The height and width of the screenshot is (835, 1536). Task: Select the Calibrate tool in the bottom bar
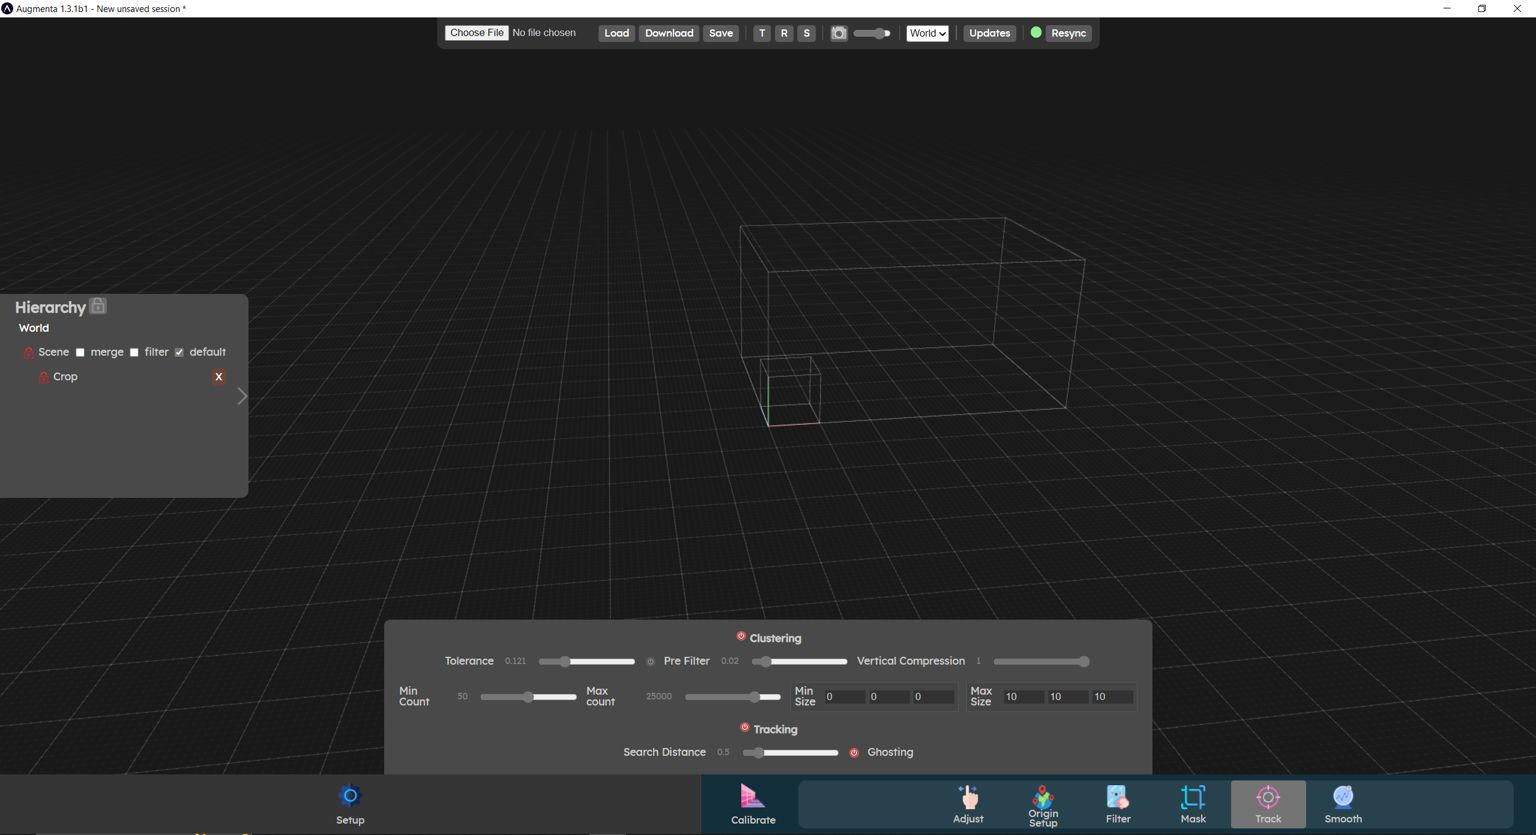click(752, 804)
